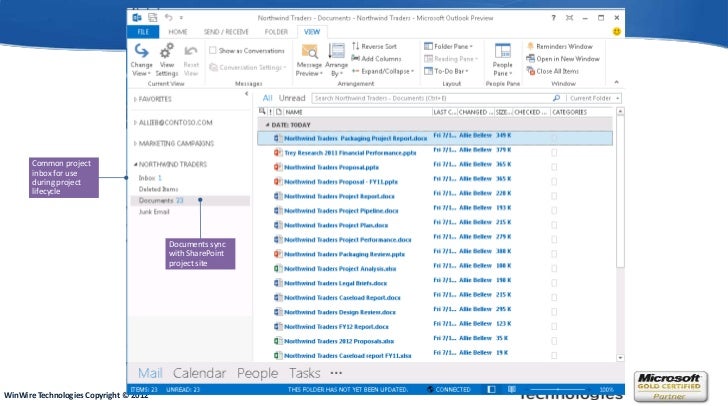The width and height of the screenshot is (728, 406).
Task: Click the Send/Receive All Folders quick access icon
Action: (x=153, y=18)
